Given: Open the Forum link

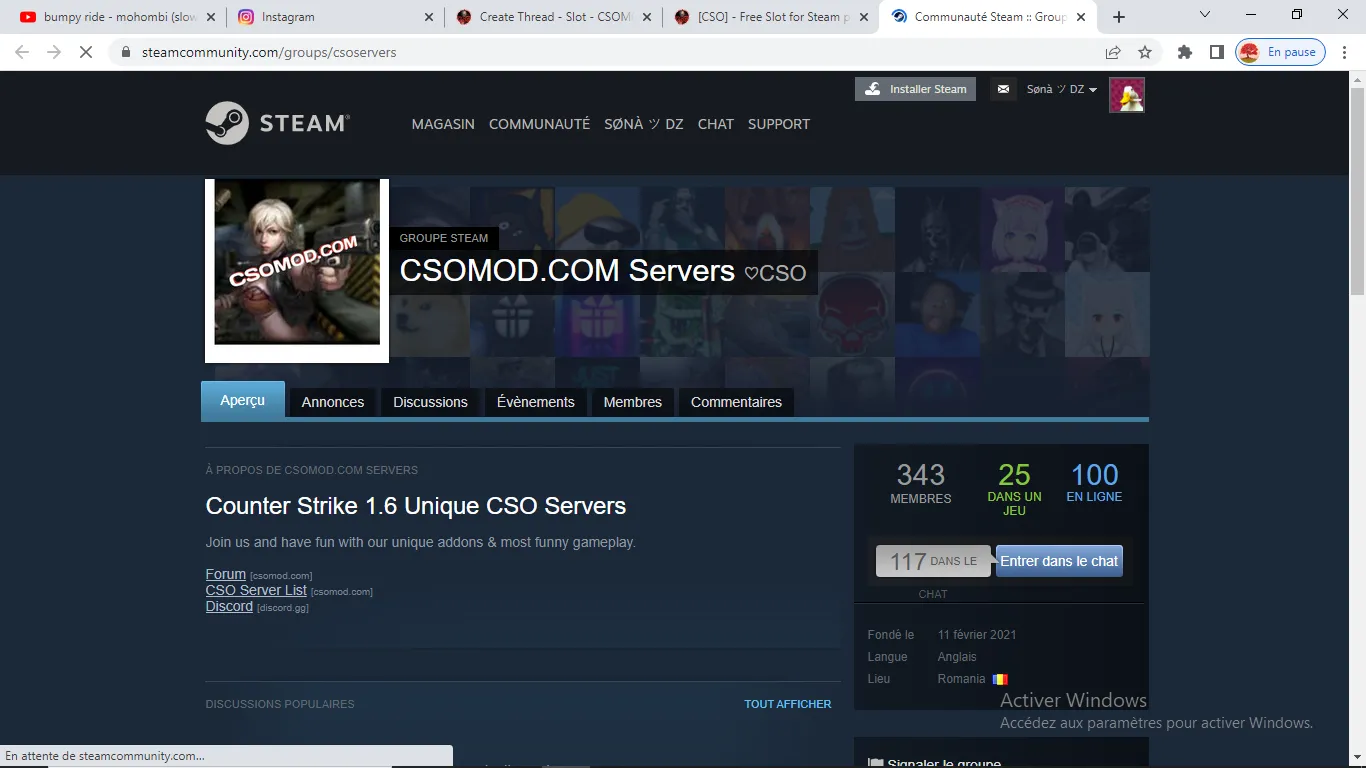Looking at the screenshot, I should tap(226, 574).
